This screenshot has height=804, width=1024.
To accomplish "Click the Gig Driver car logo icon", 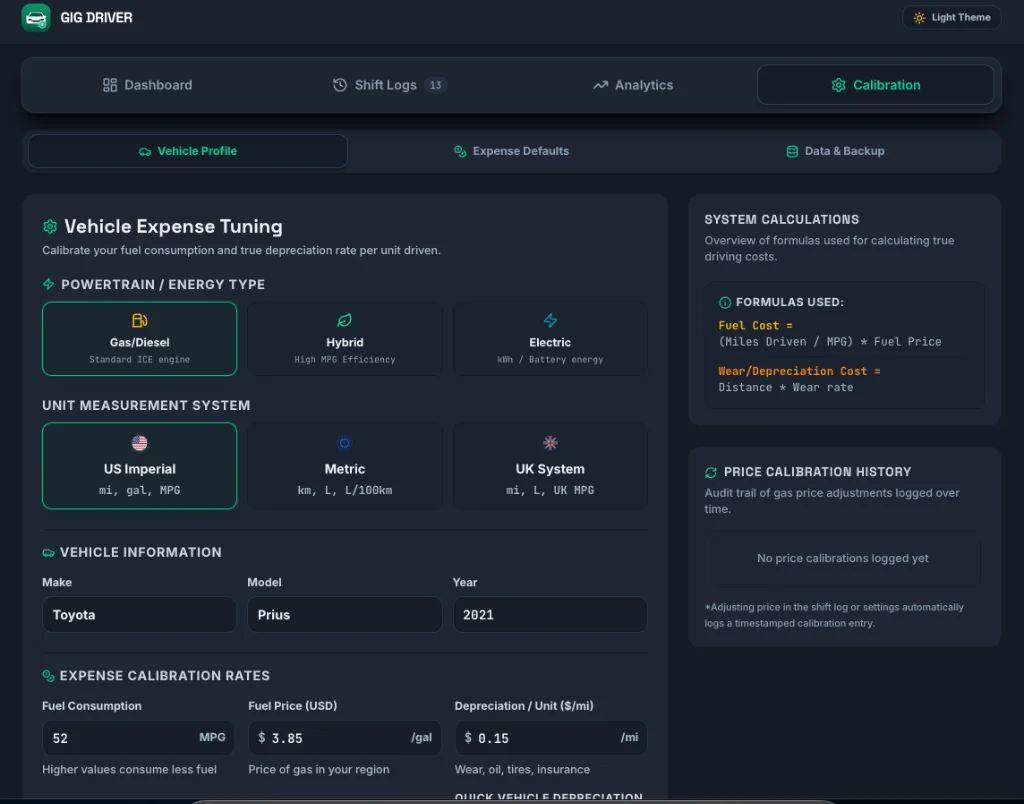I will [x=36, y=18].
